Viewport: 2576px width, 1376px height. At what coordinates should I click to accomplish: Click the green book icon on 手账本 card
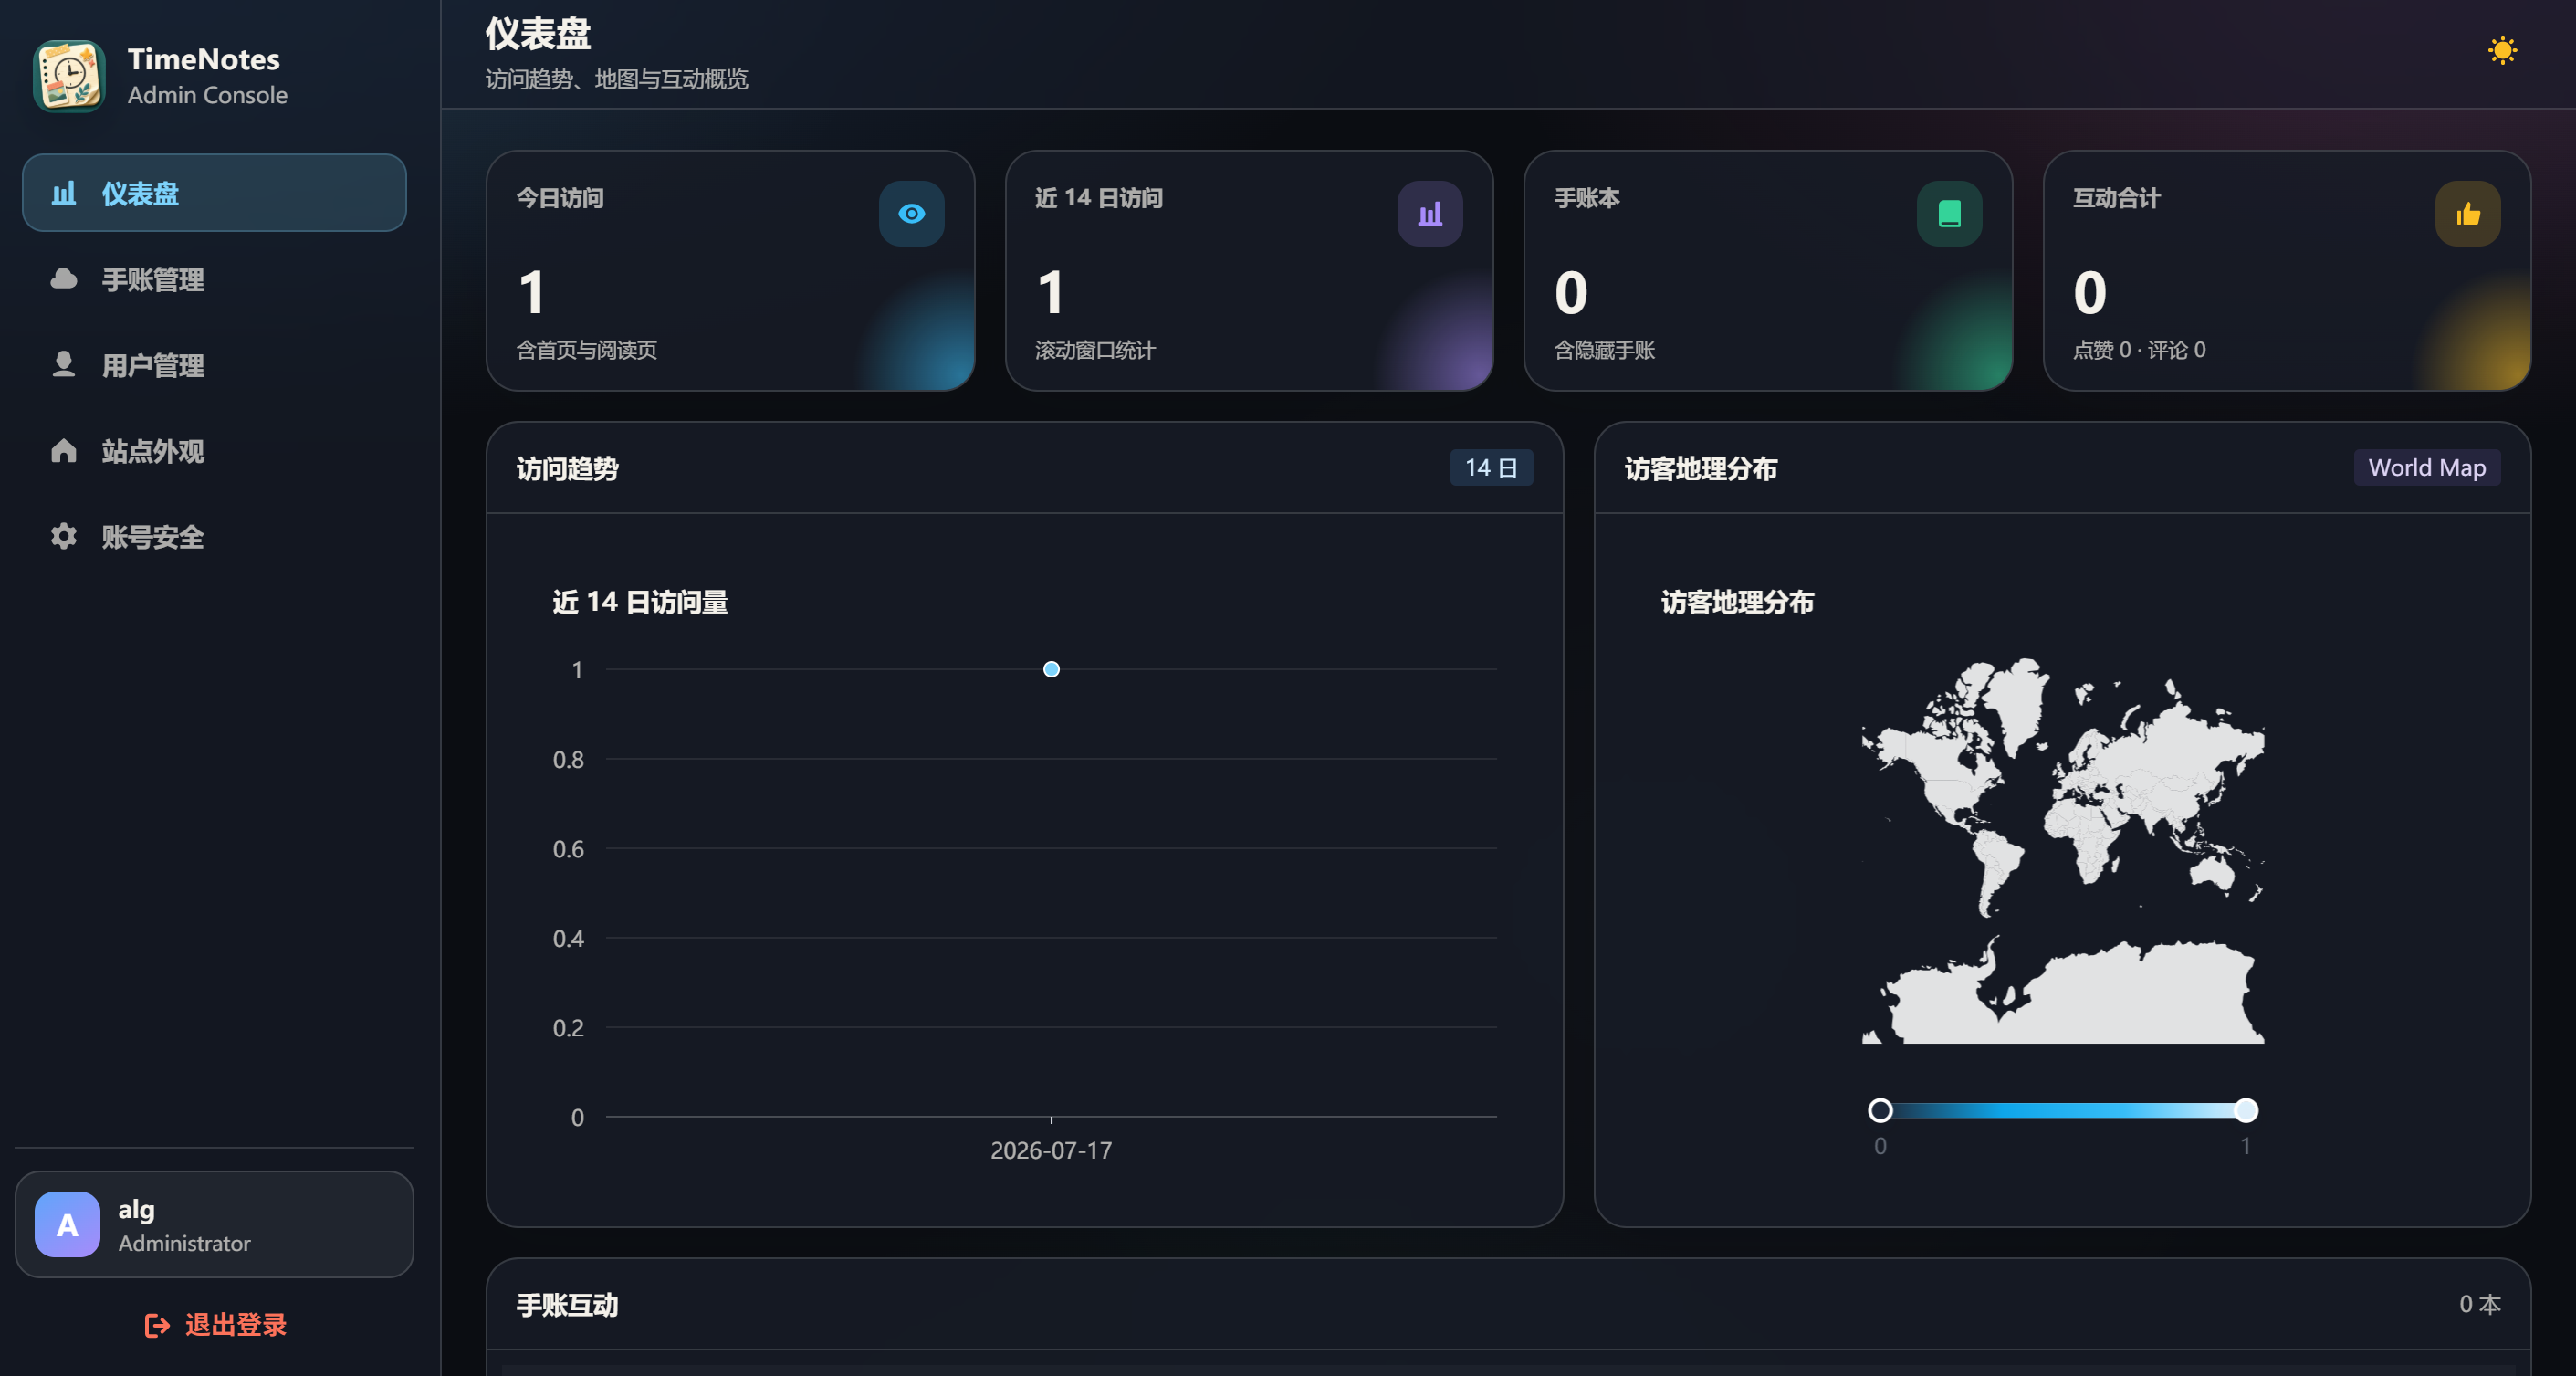[1949, 213]
